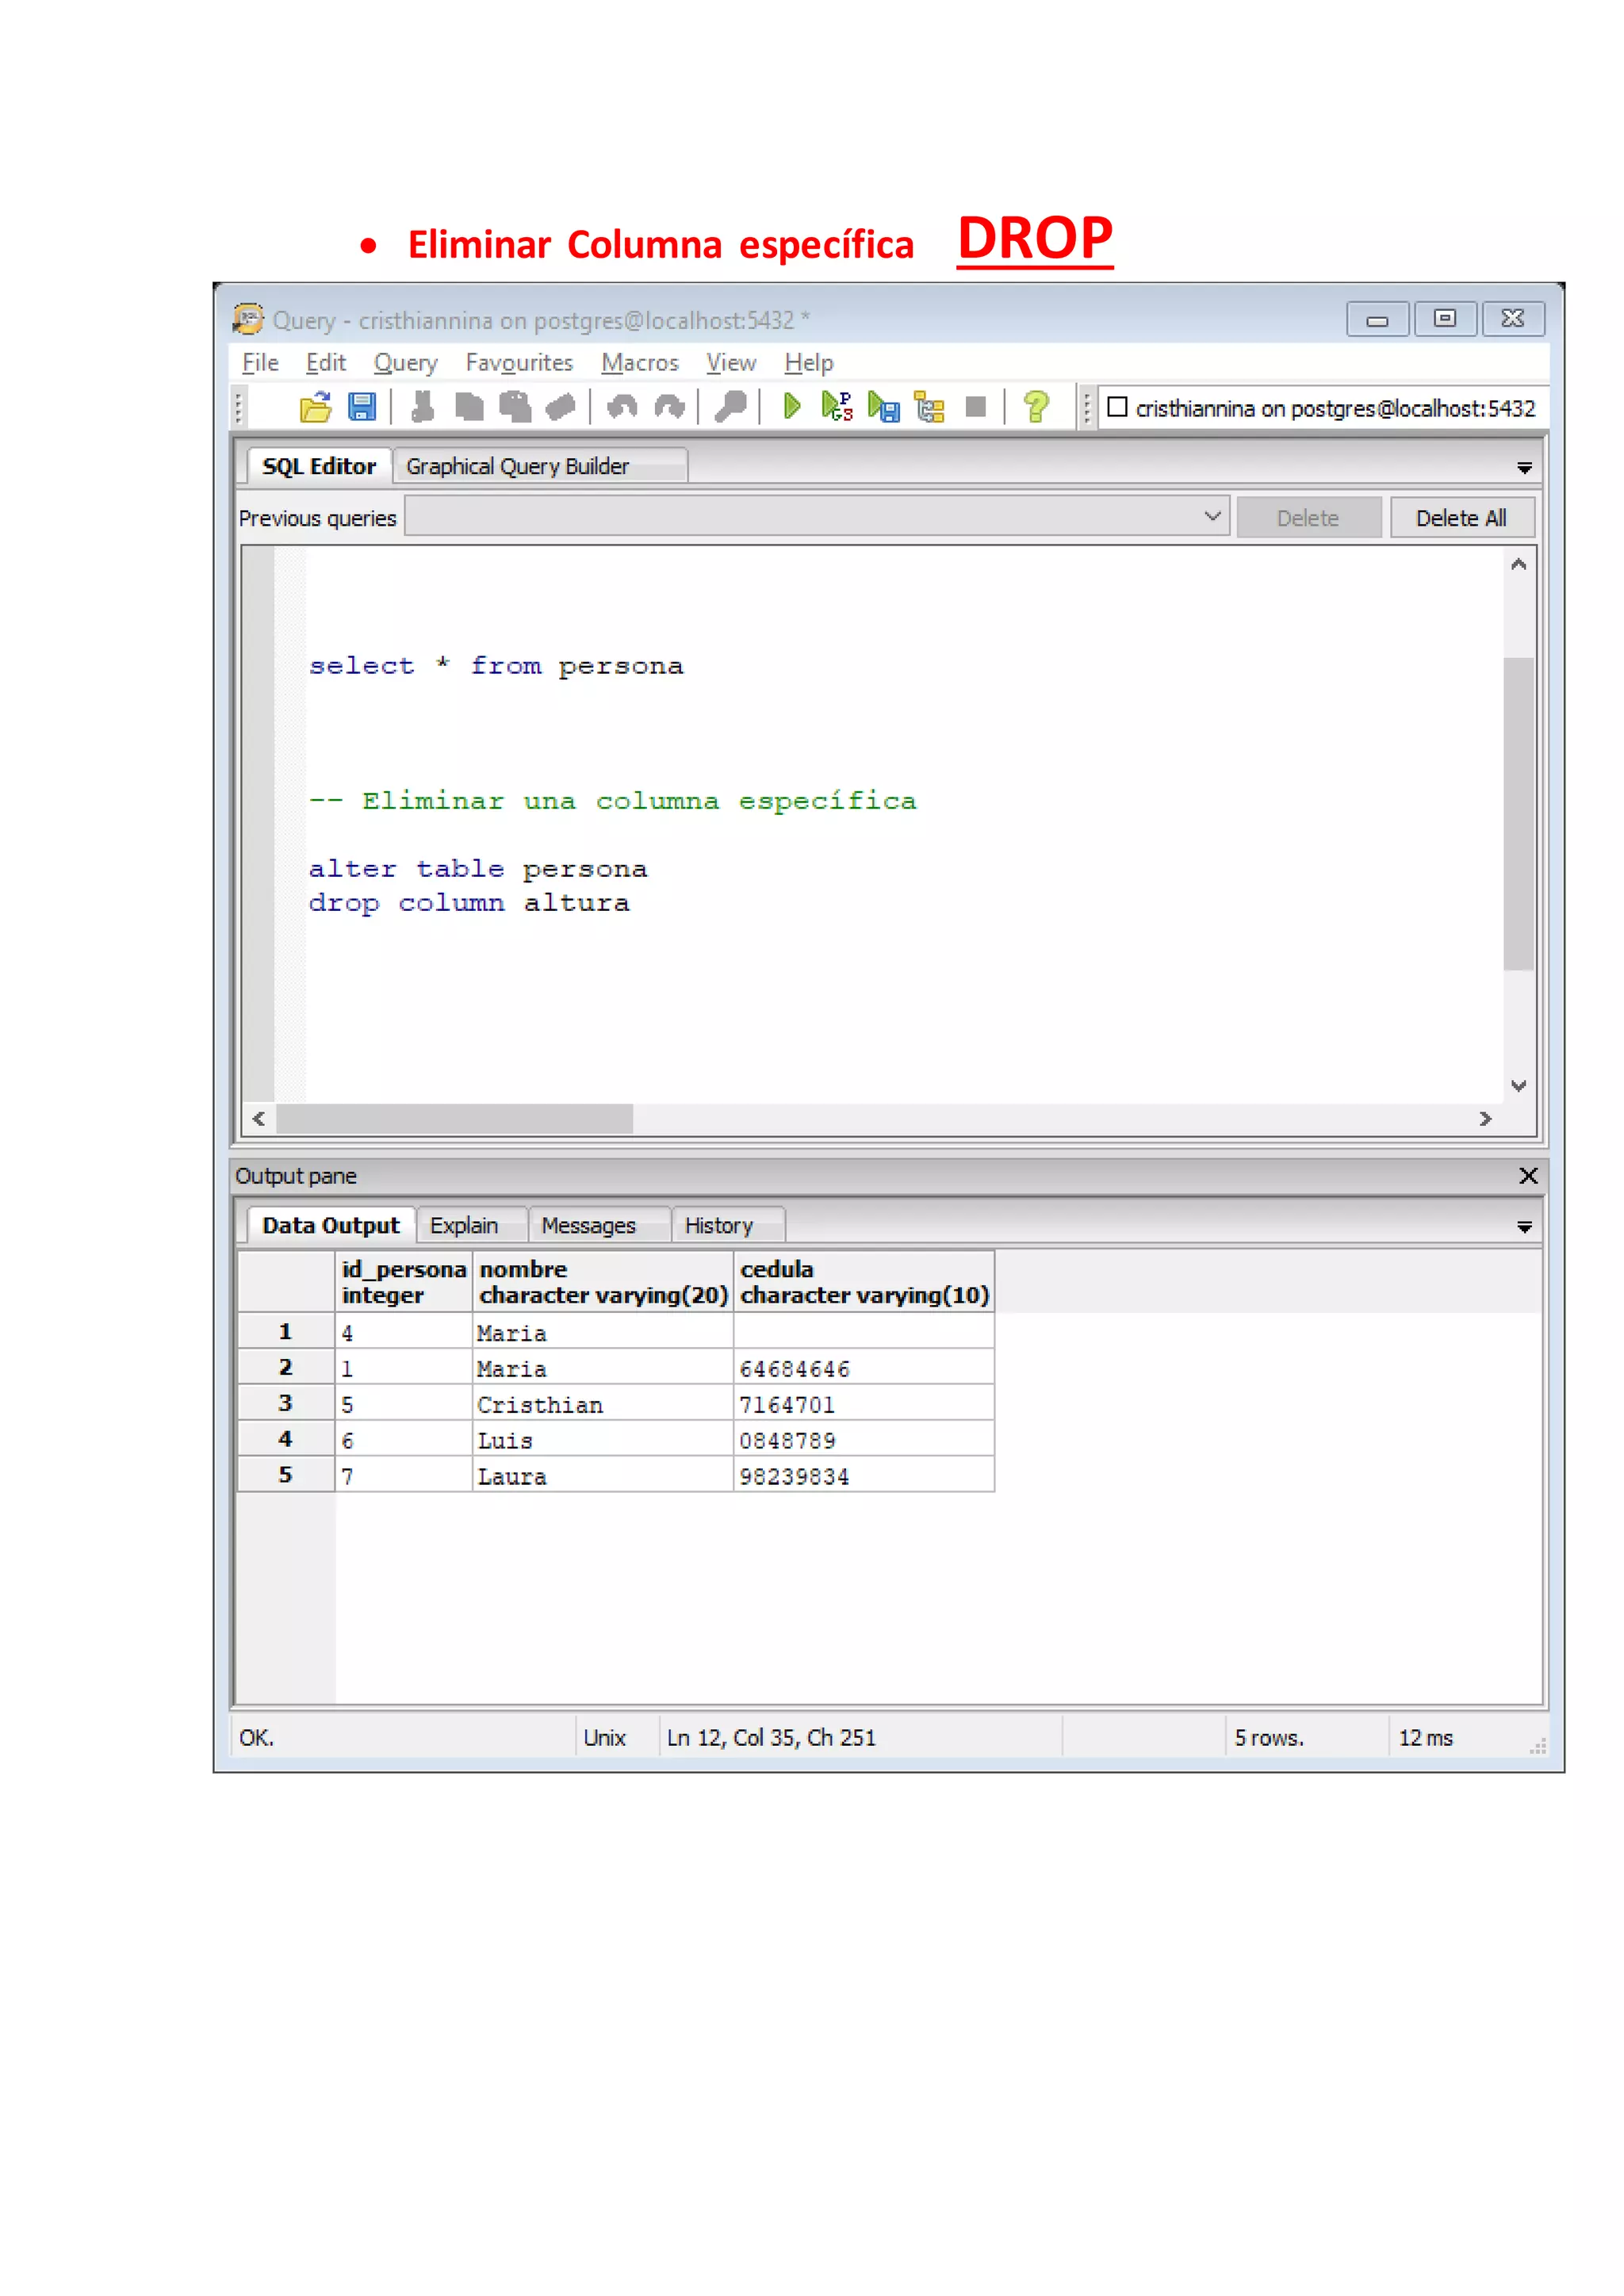Click the 'drop column altura' line
1624x2296 pixels.
tap(469, 903)
